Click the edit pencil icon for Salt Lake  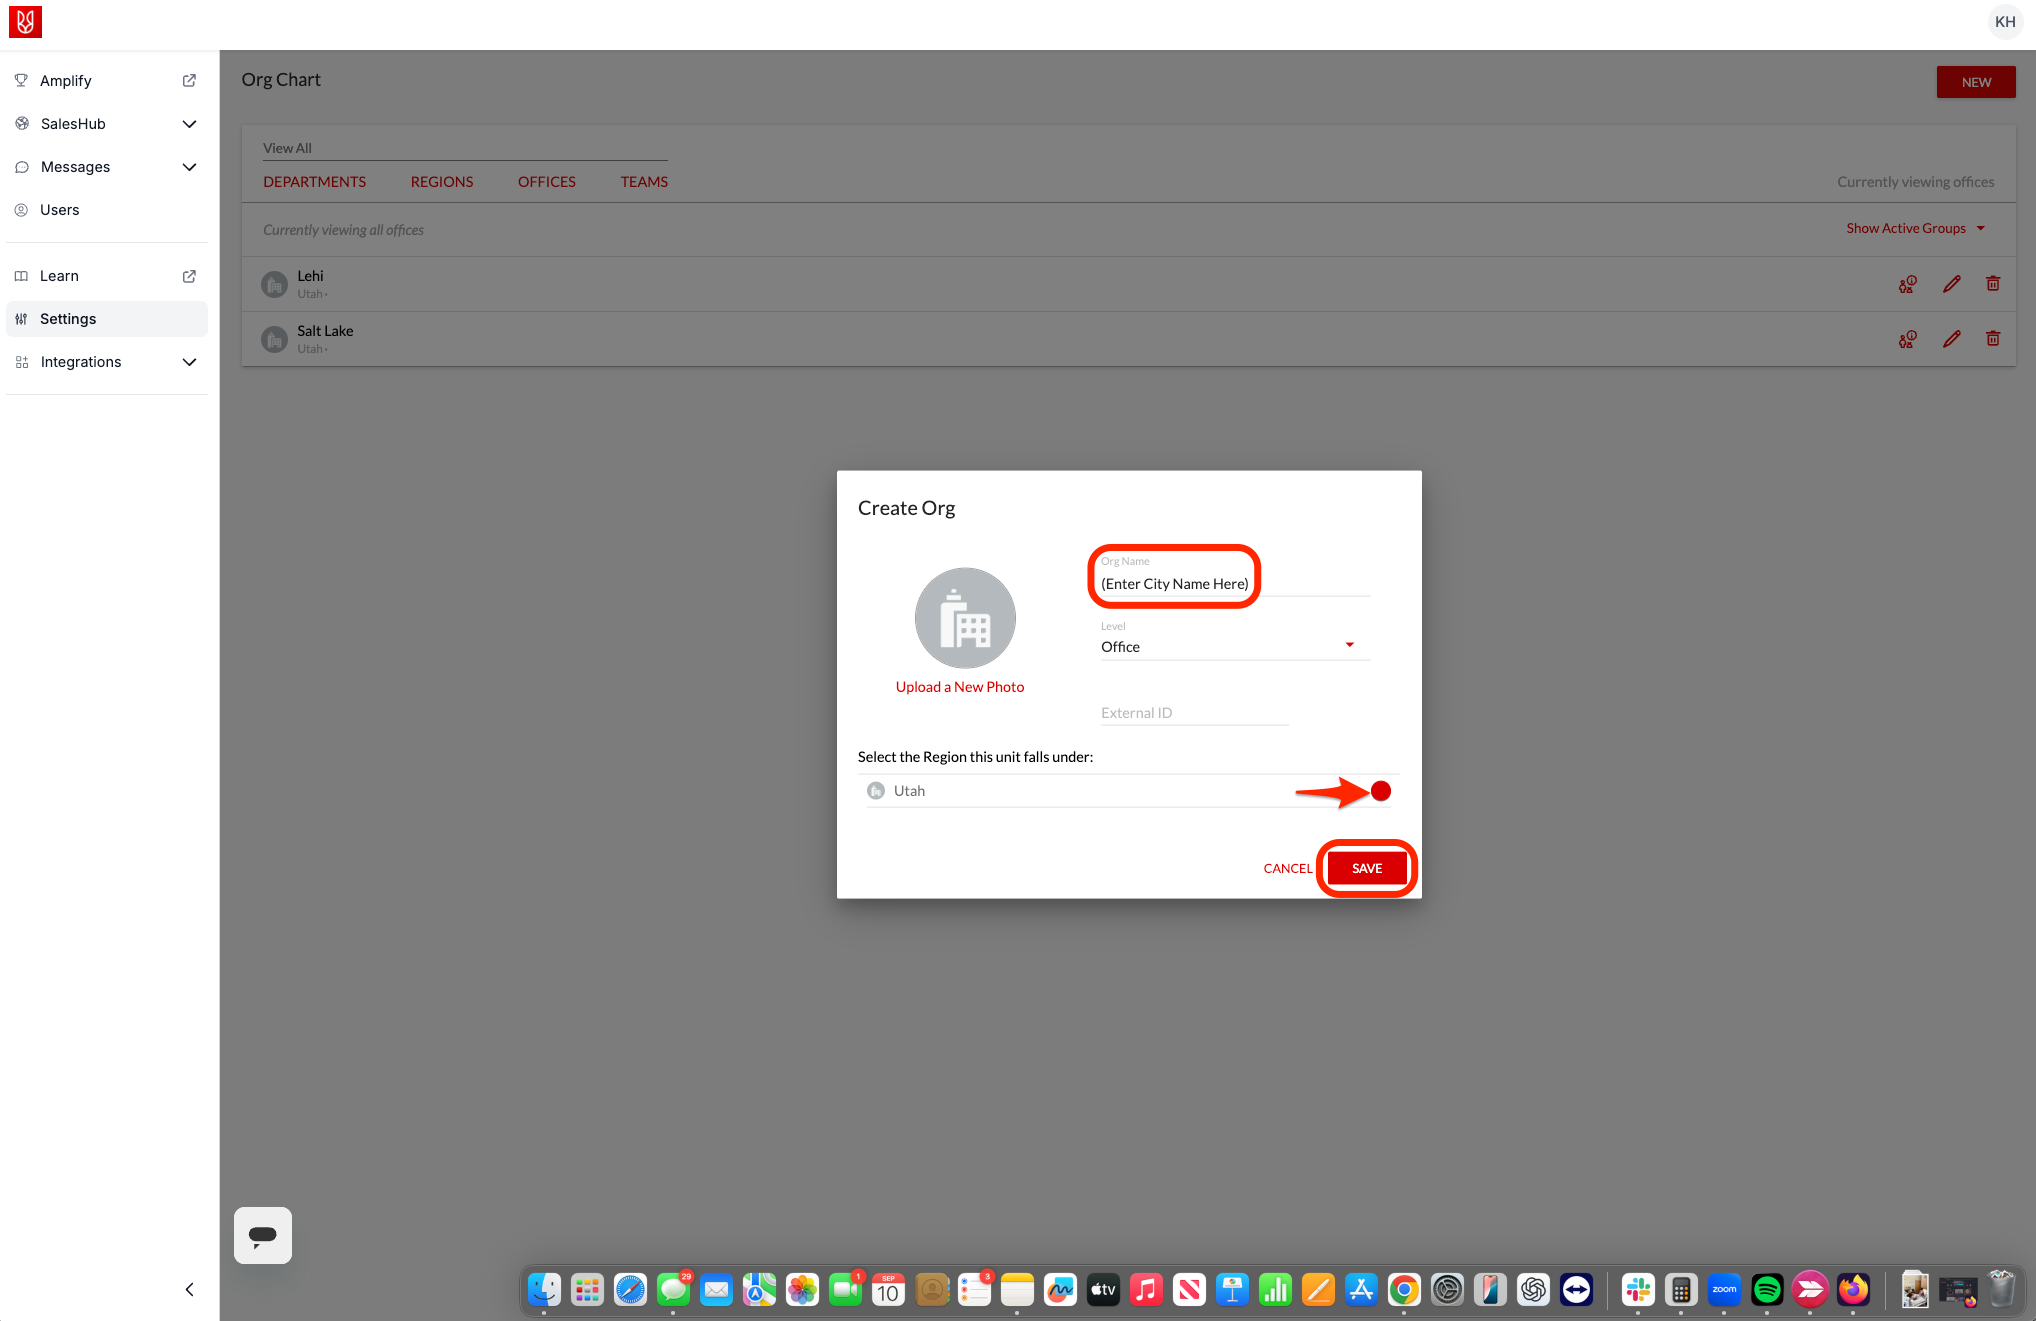[1951, 339]
